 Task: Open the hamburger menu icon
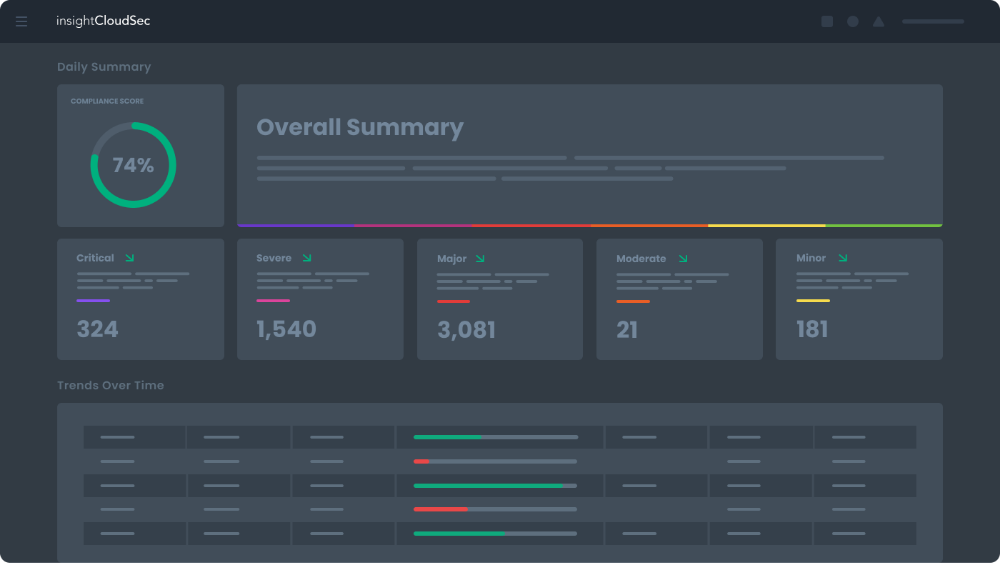point(21,22)
